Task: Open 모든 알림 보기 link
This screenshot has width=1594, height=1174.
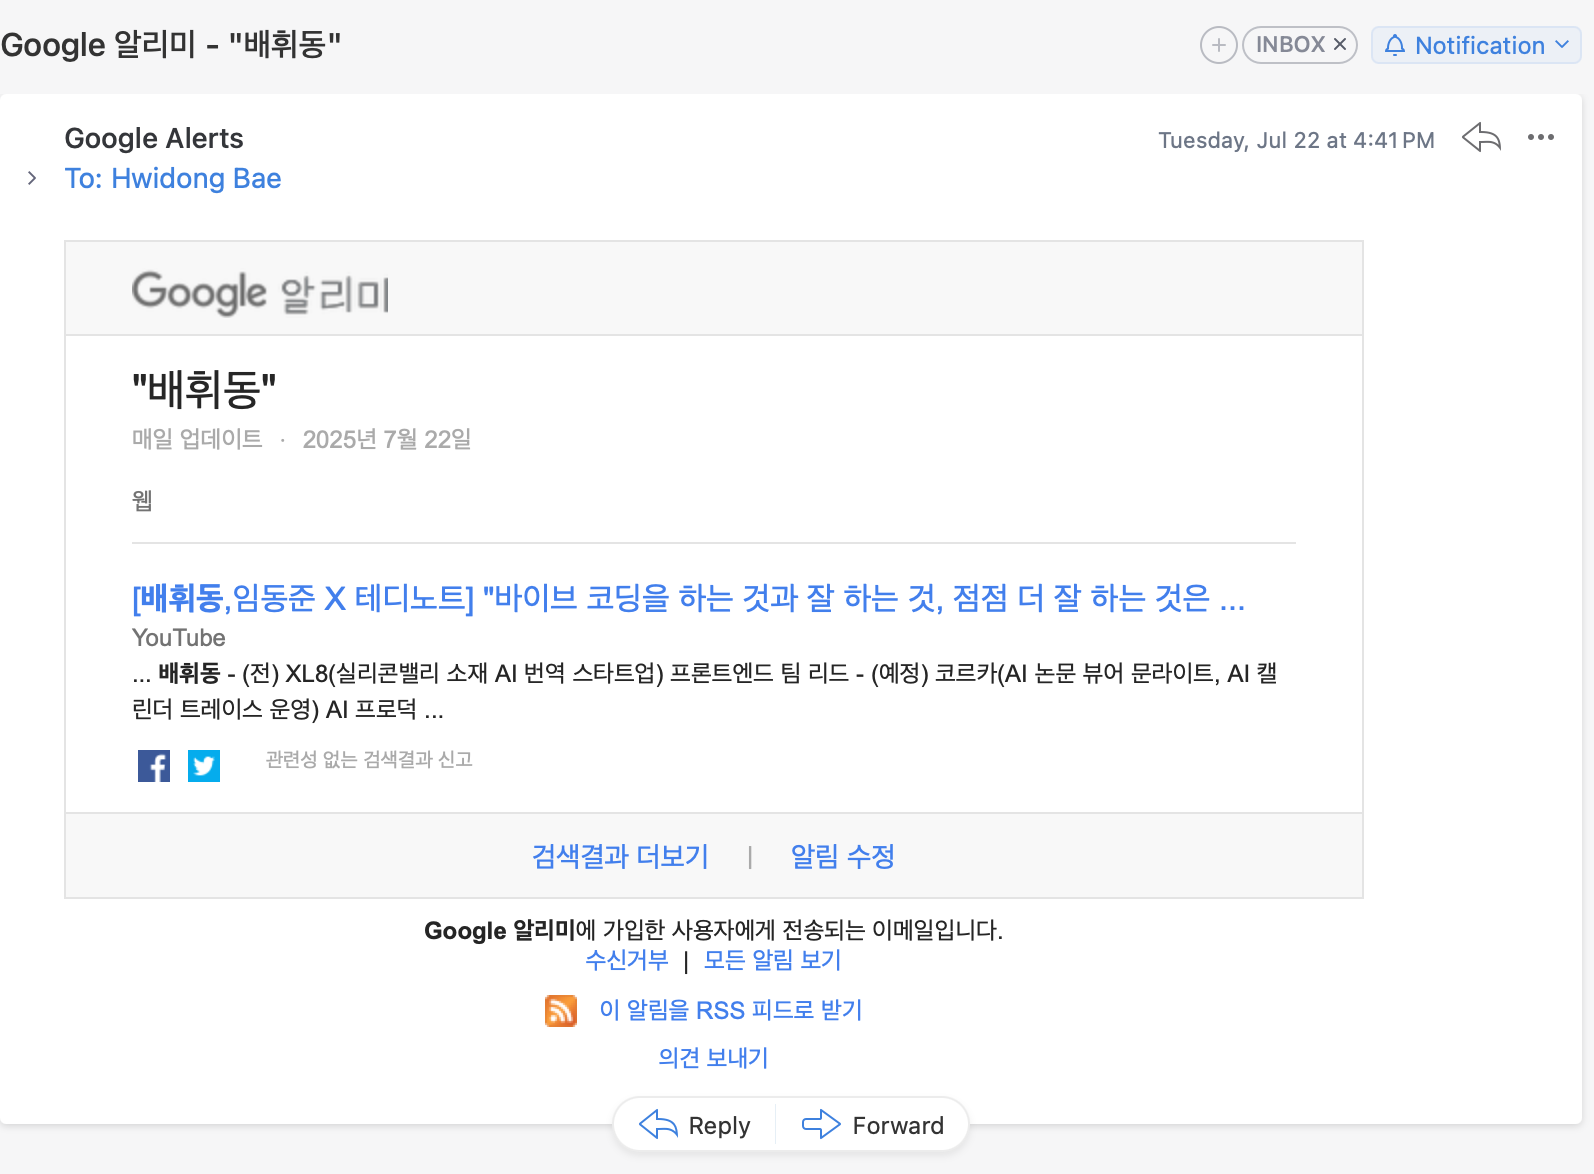Action: [x=772, y=960]
